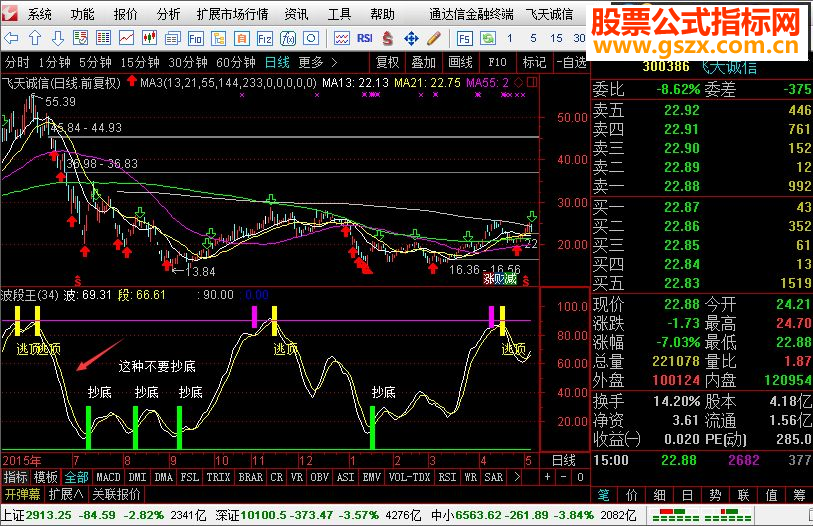Click the down arrow toolbar icon
Viewport: 813px width, 526px height.
coord(58,38)
